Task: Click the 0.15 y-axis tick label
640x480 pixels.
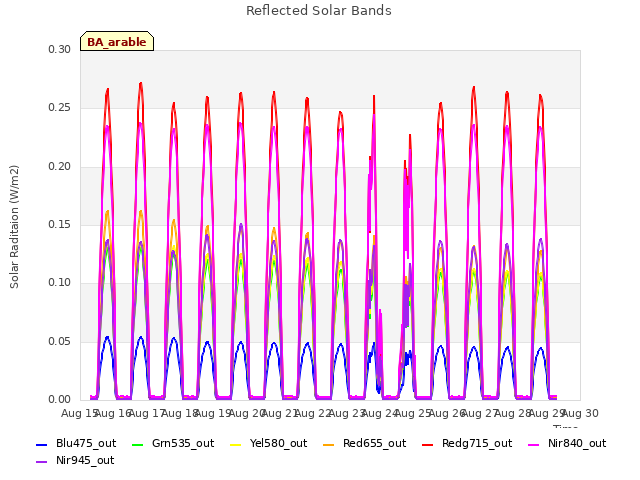Action: 60,224
